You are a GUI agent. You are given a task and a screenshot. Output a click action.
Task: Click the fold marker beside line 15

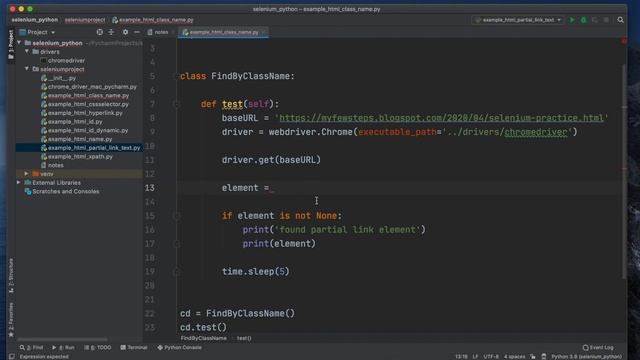point(177,216)
